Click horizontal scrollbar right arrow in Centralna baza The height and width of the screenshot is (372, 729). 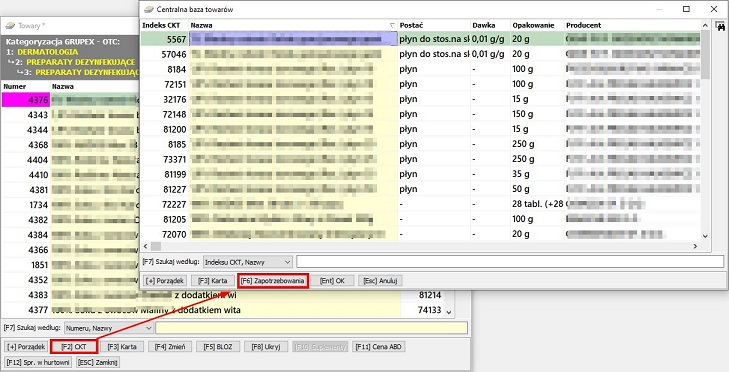click(x=696, y=246)
